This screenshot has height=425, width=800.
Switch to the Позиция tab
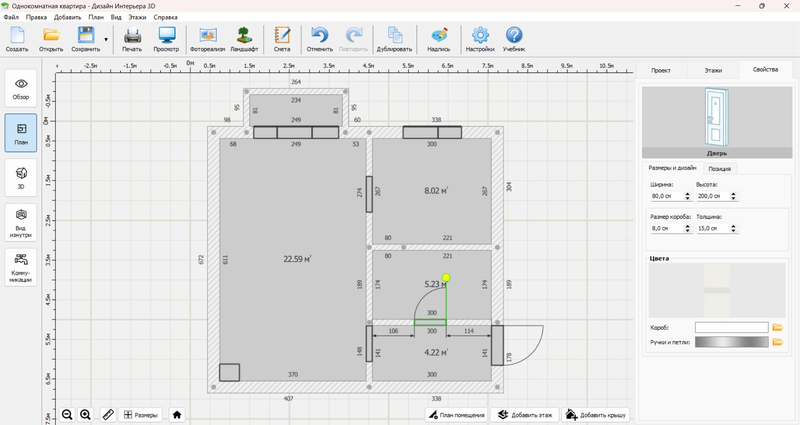pos(720,168)
